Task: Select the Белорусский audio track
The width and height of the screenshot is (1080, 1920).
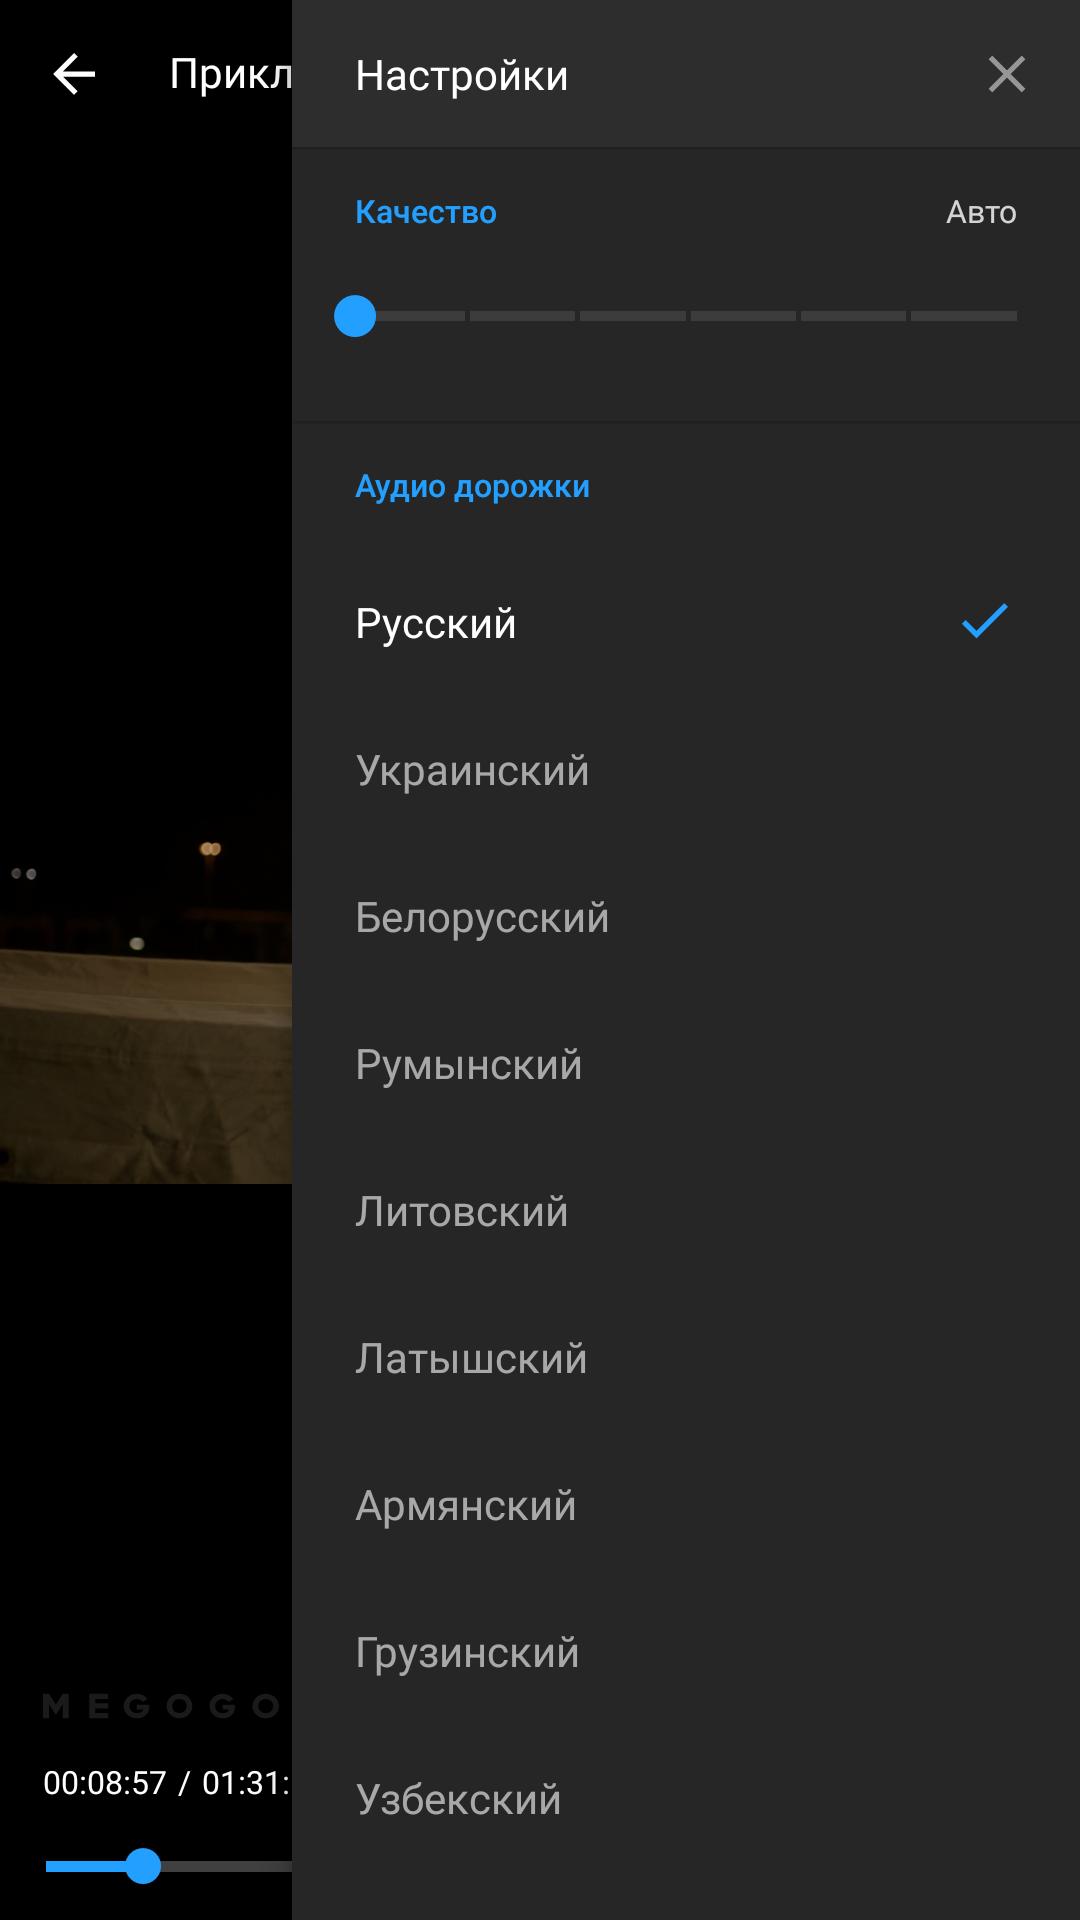Action: click(x=686, y=917)
